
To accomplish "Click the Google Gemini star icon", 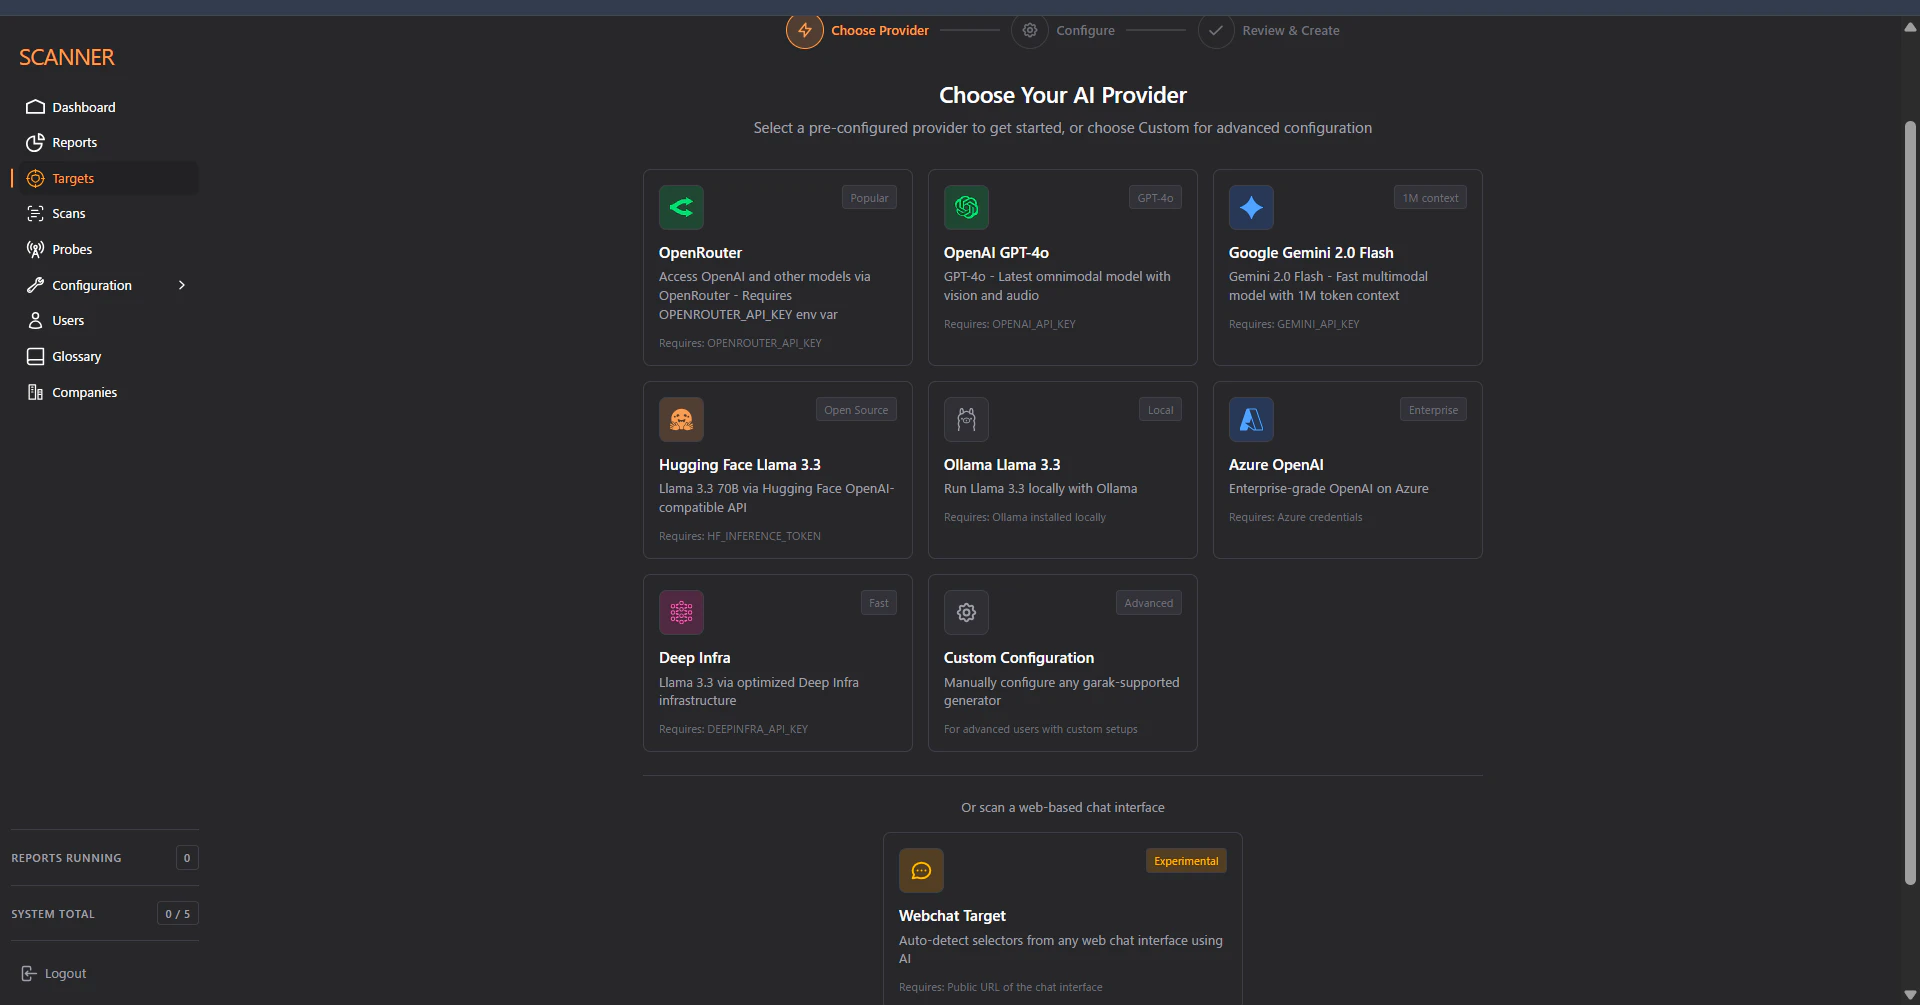I will pyautogui.click(x=1251, y=208).
